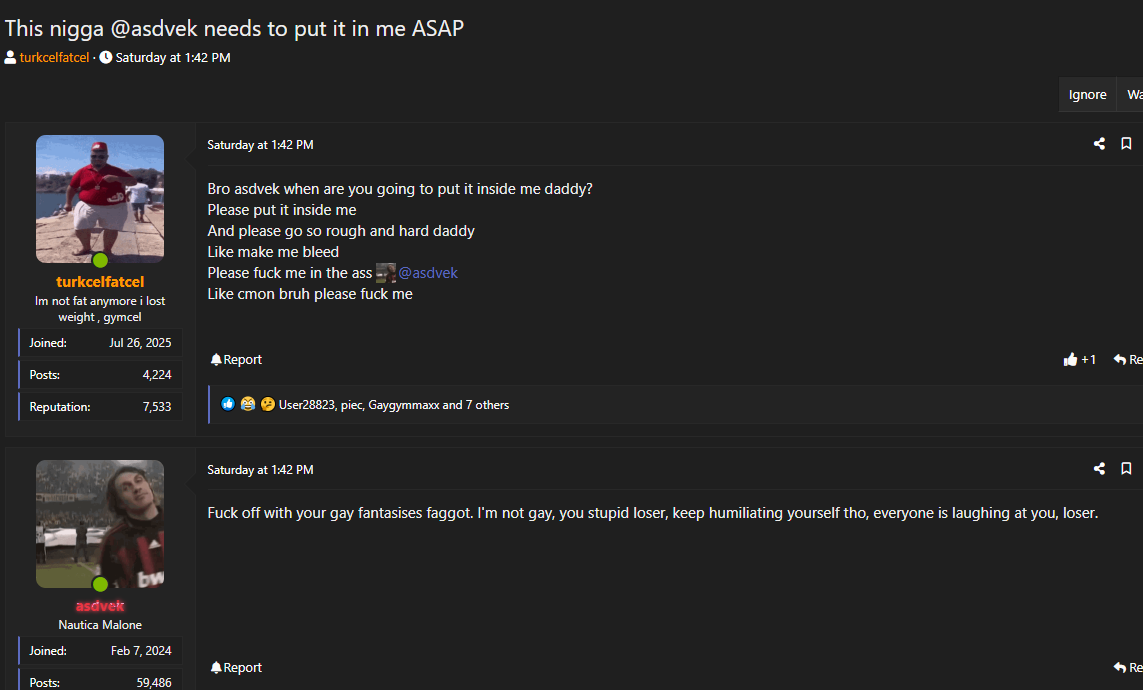
Task: Open turkcelfatcel's profile name under the avatar
Action: tap(100, 282)
